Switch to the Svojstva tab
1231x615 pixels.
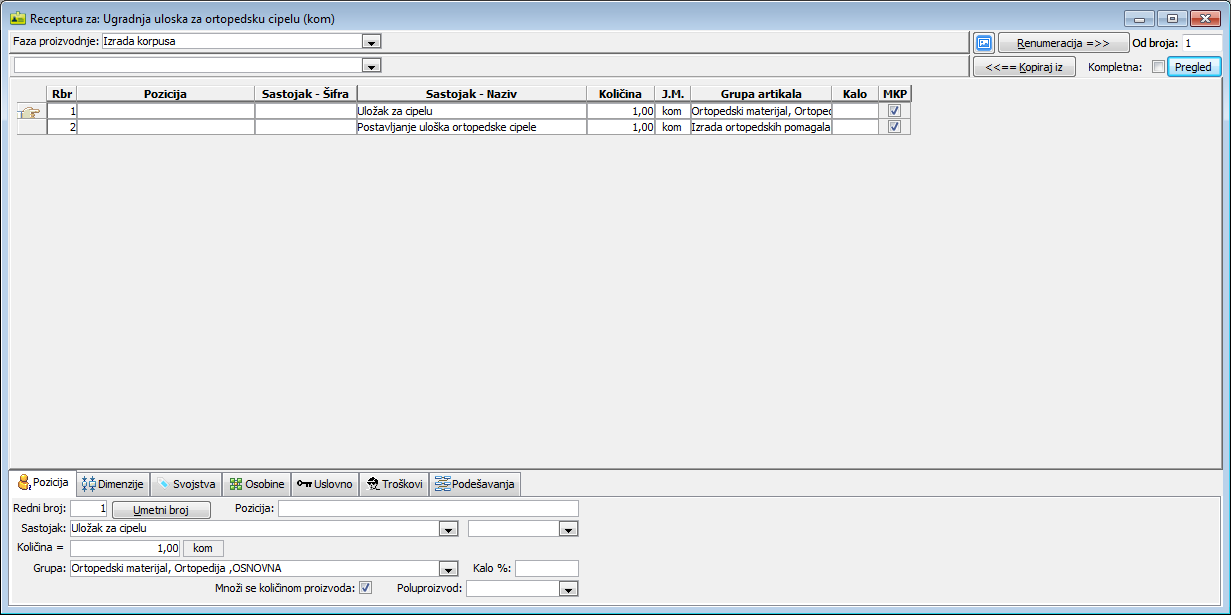[186, 484]
